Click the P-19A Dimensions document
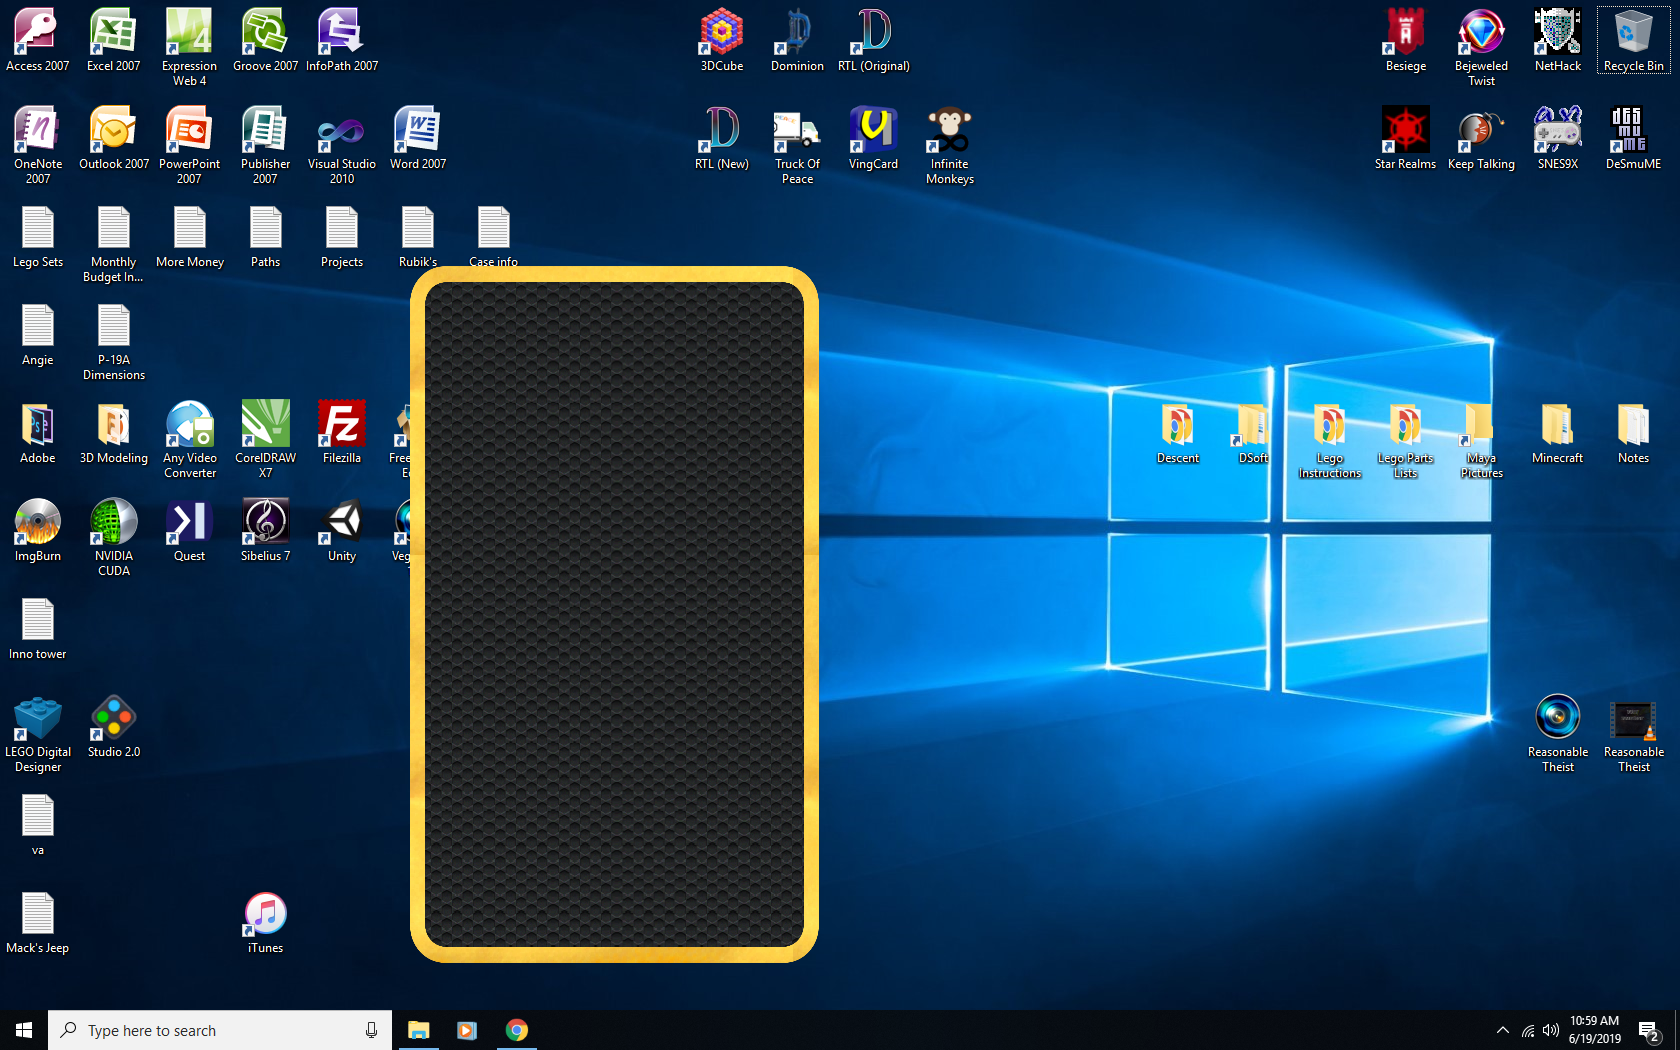Image resolution: width=1680 pixels, height=1050 pixels. (x=114, y=341)
